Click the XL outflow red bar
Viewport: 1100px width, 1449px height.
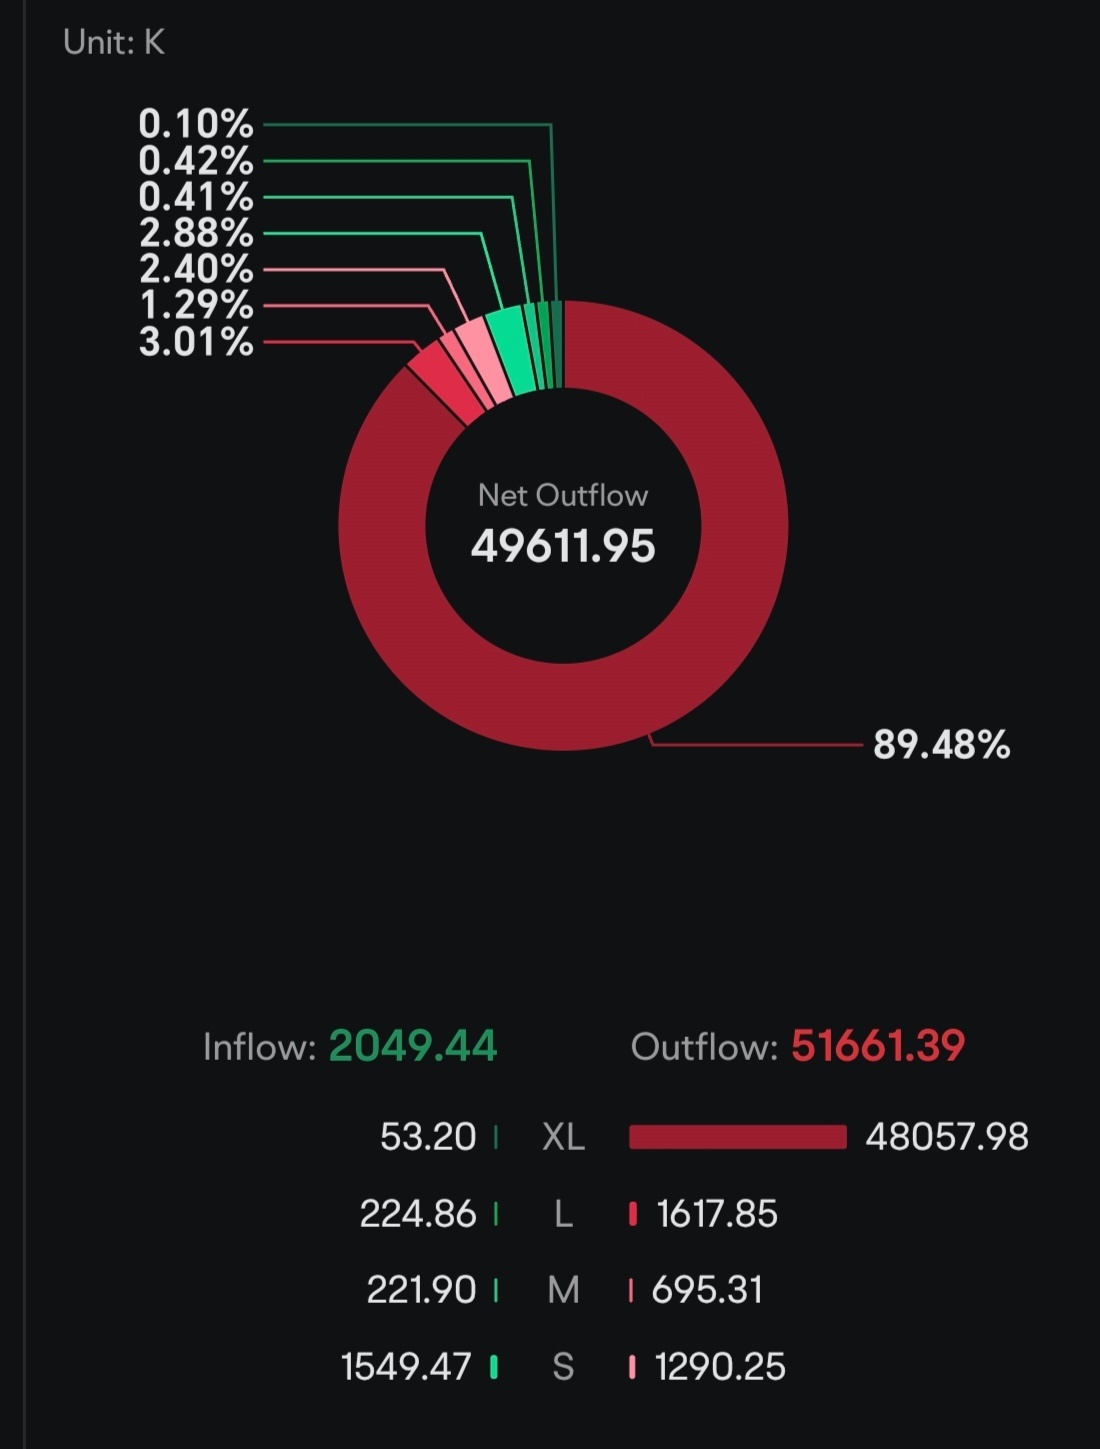coord(737,1137)
